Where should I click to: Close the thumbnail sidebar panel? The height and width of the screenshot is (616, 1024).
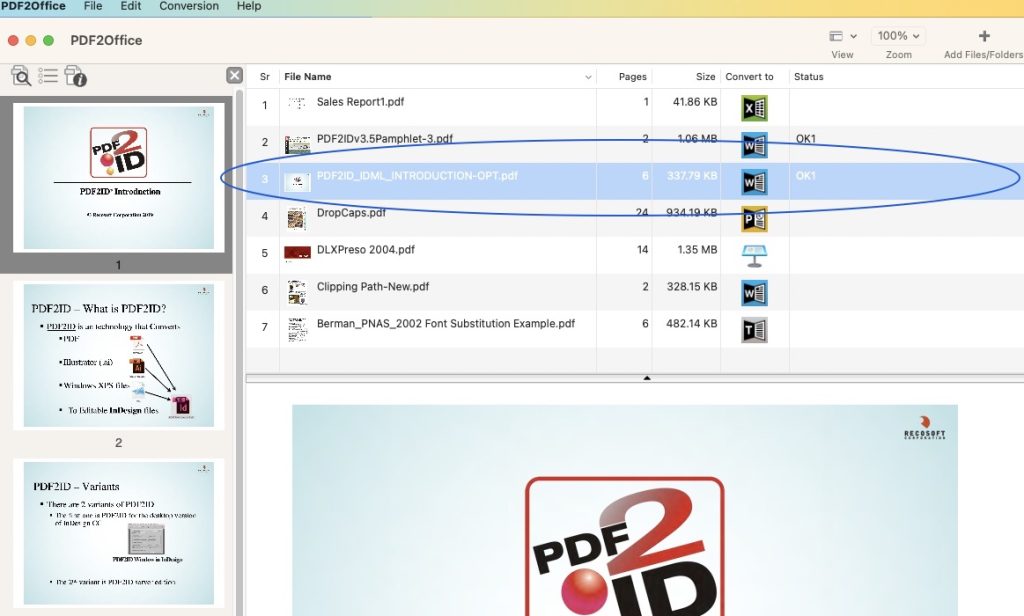tap(234, 75)
